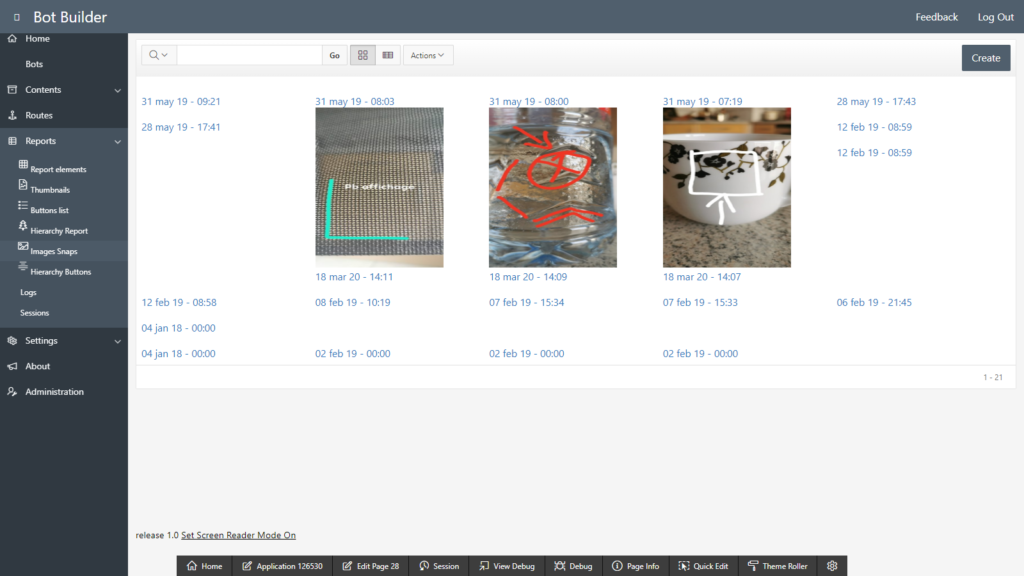Click Quick Edit in developer toolbar

(703, 566)
